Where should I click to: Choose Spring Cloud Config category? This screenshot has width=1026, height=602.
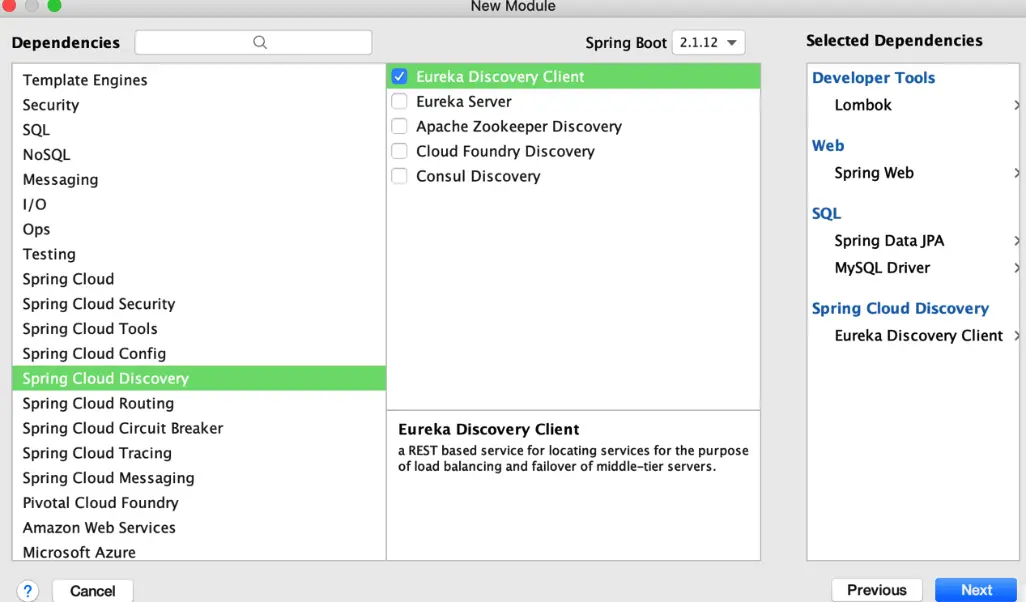coord(199,353)
